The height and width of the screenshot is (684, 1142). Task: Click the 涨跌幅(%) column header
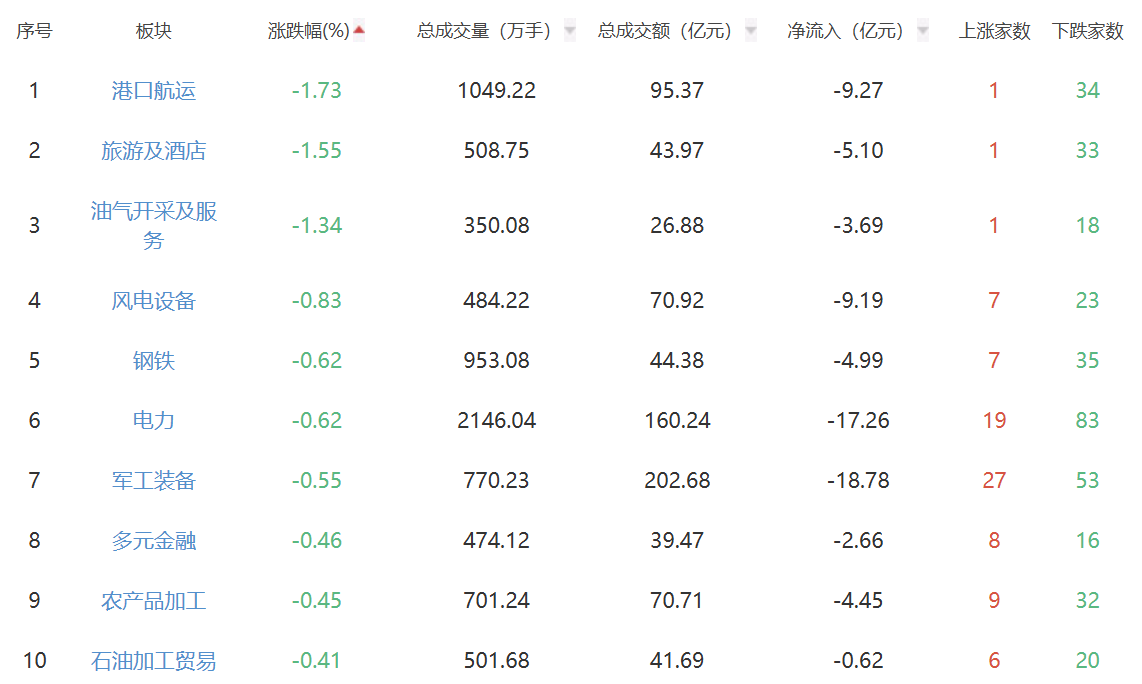click(309, 31)
